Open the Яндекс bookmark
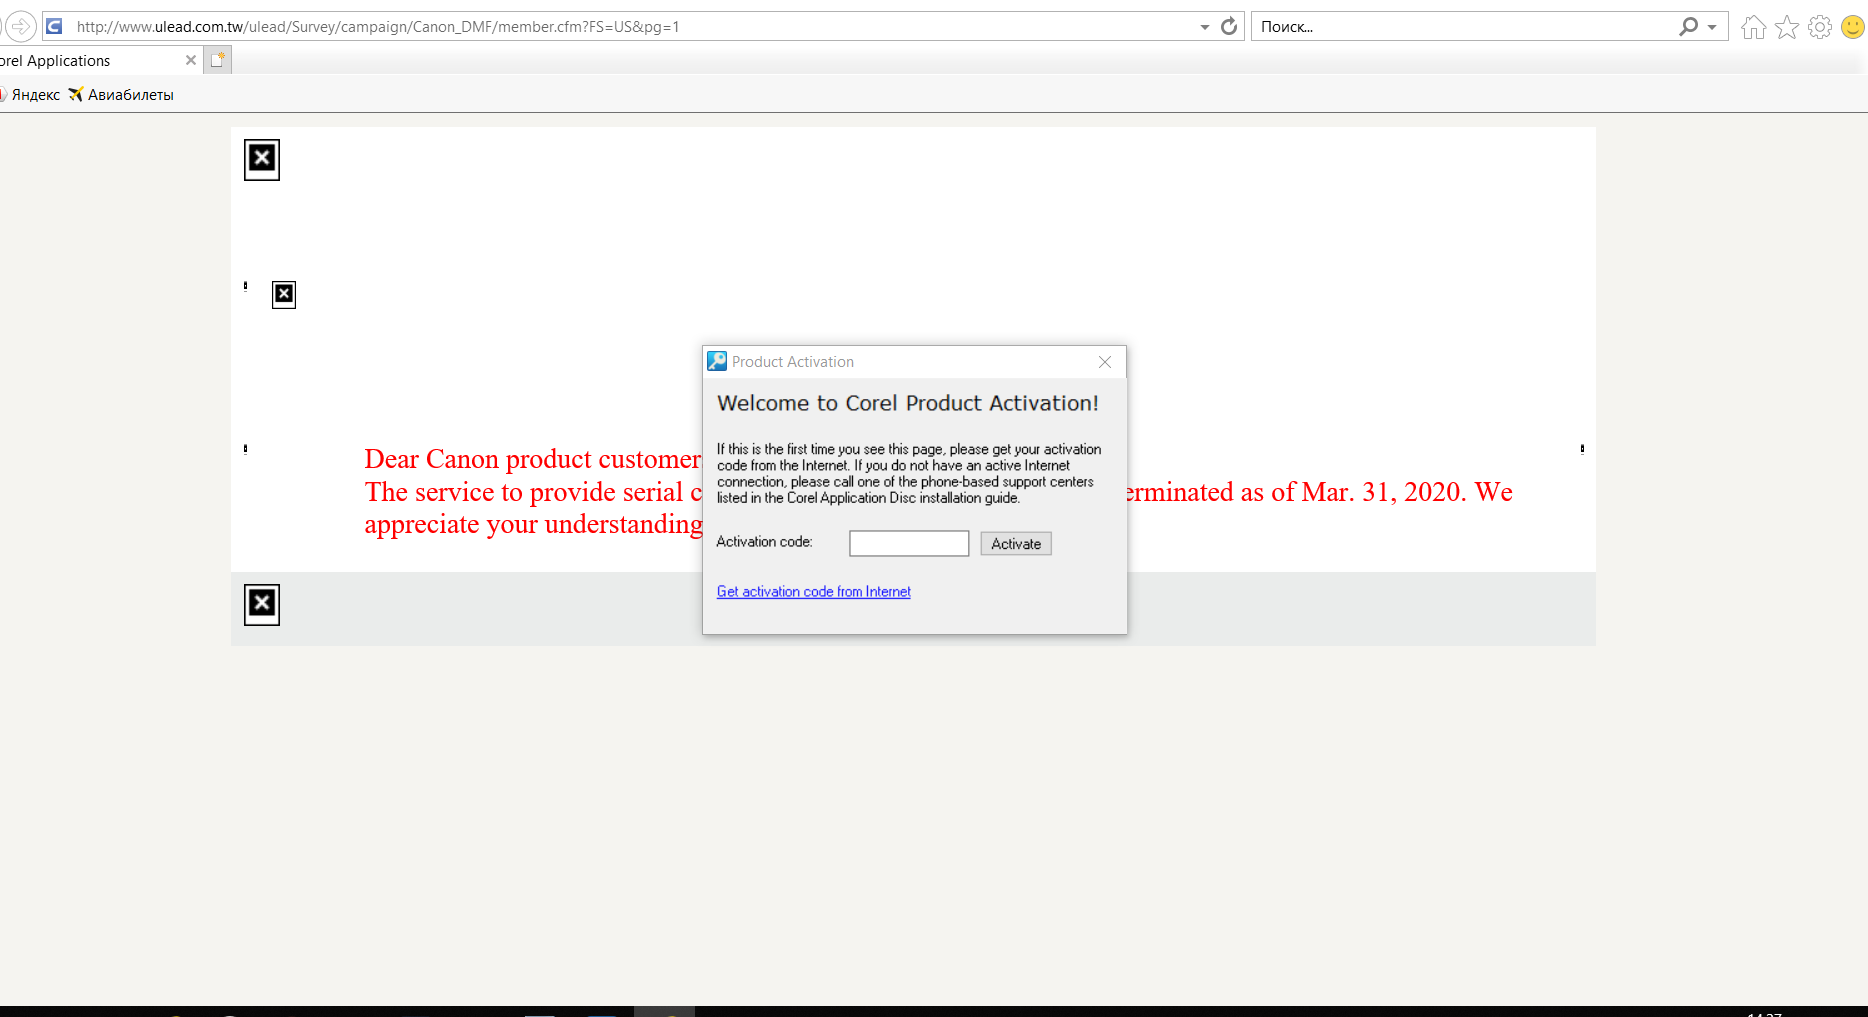This screenshot has width=1868, height=1017. click(30, 95)
